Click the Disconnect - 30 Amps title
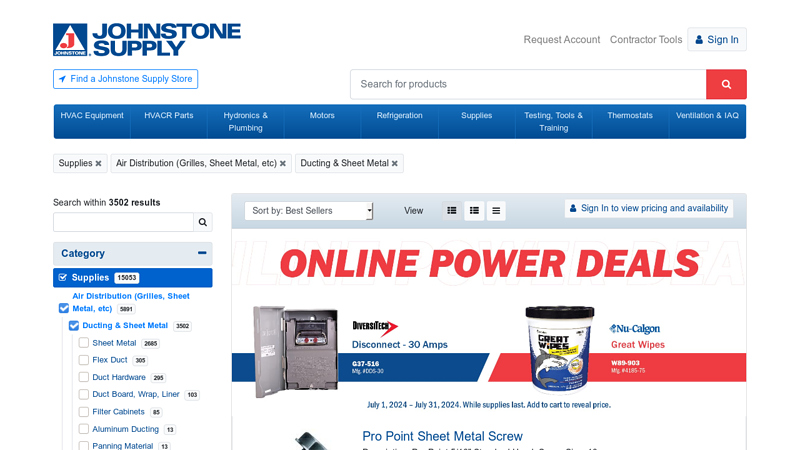 (399, 345)
